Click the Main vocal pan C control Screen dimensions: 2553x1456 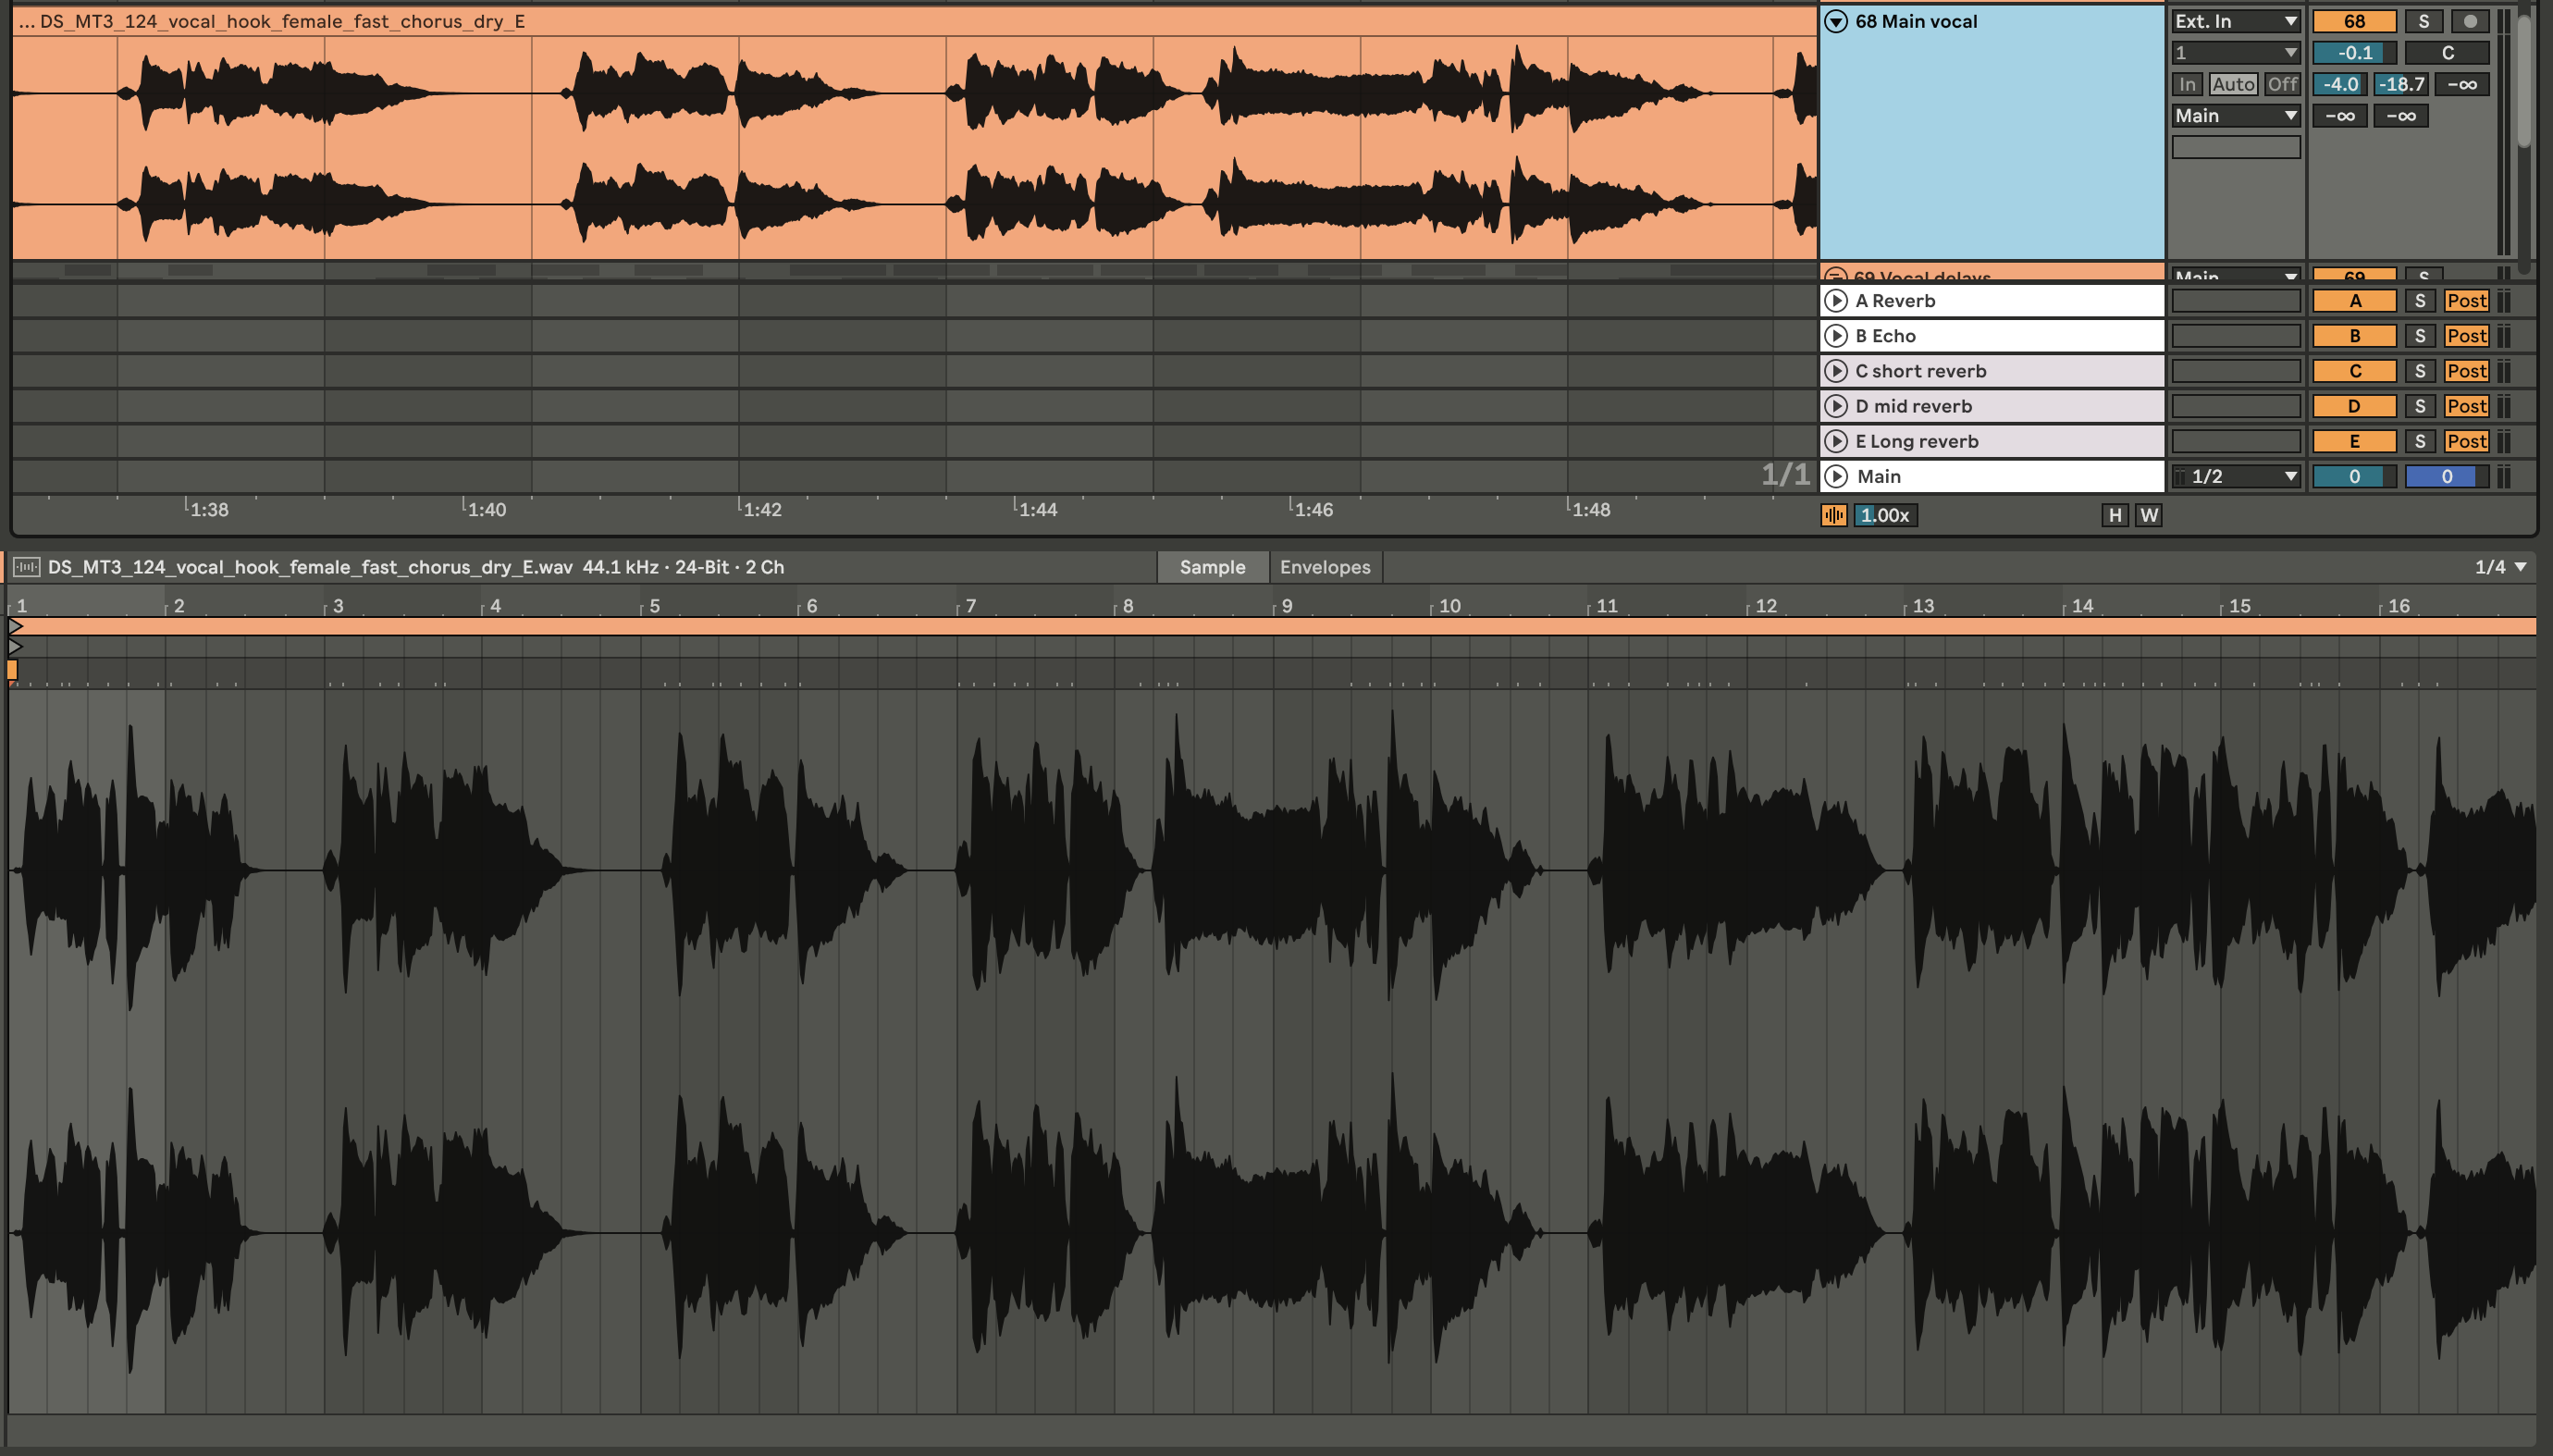point(2447,53)
